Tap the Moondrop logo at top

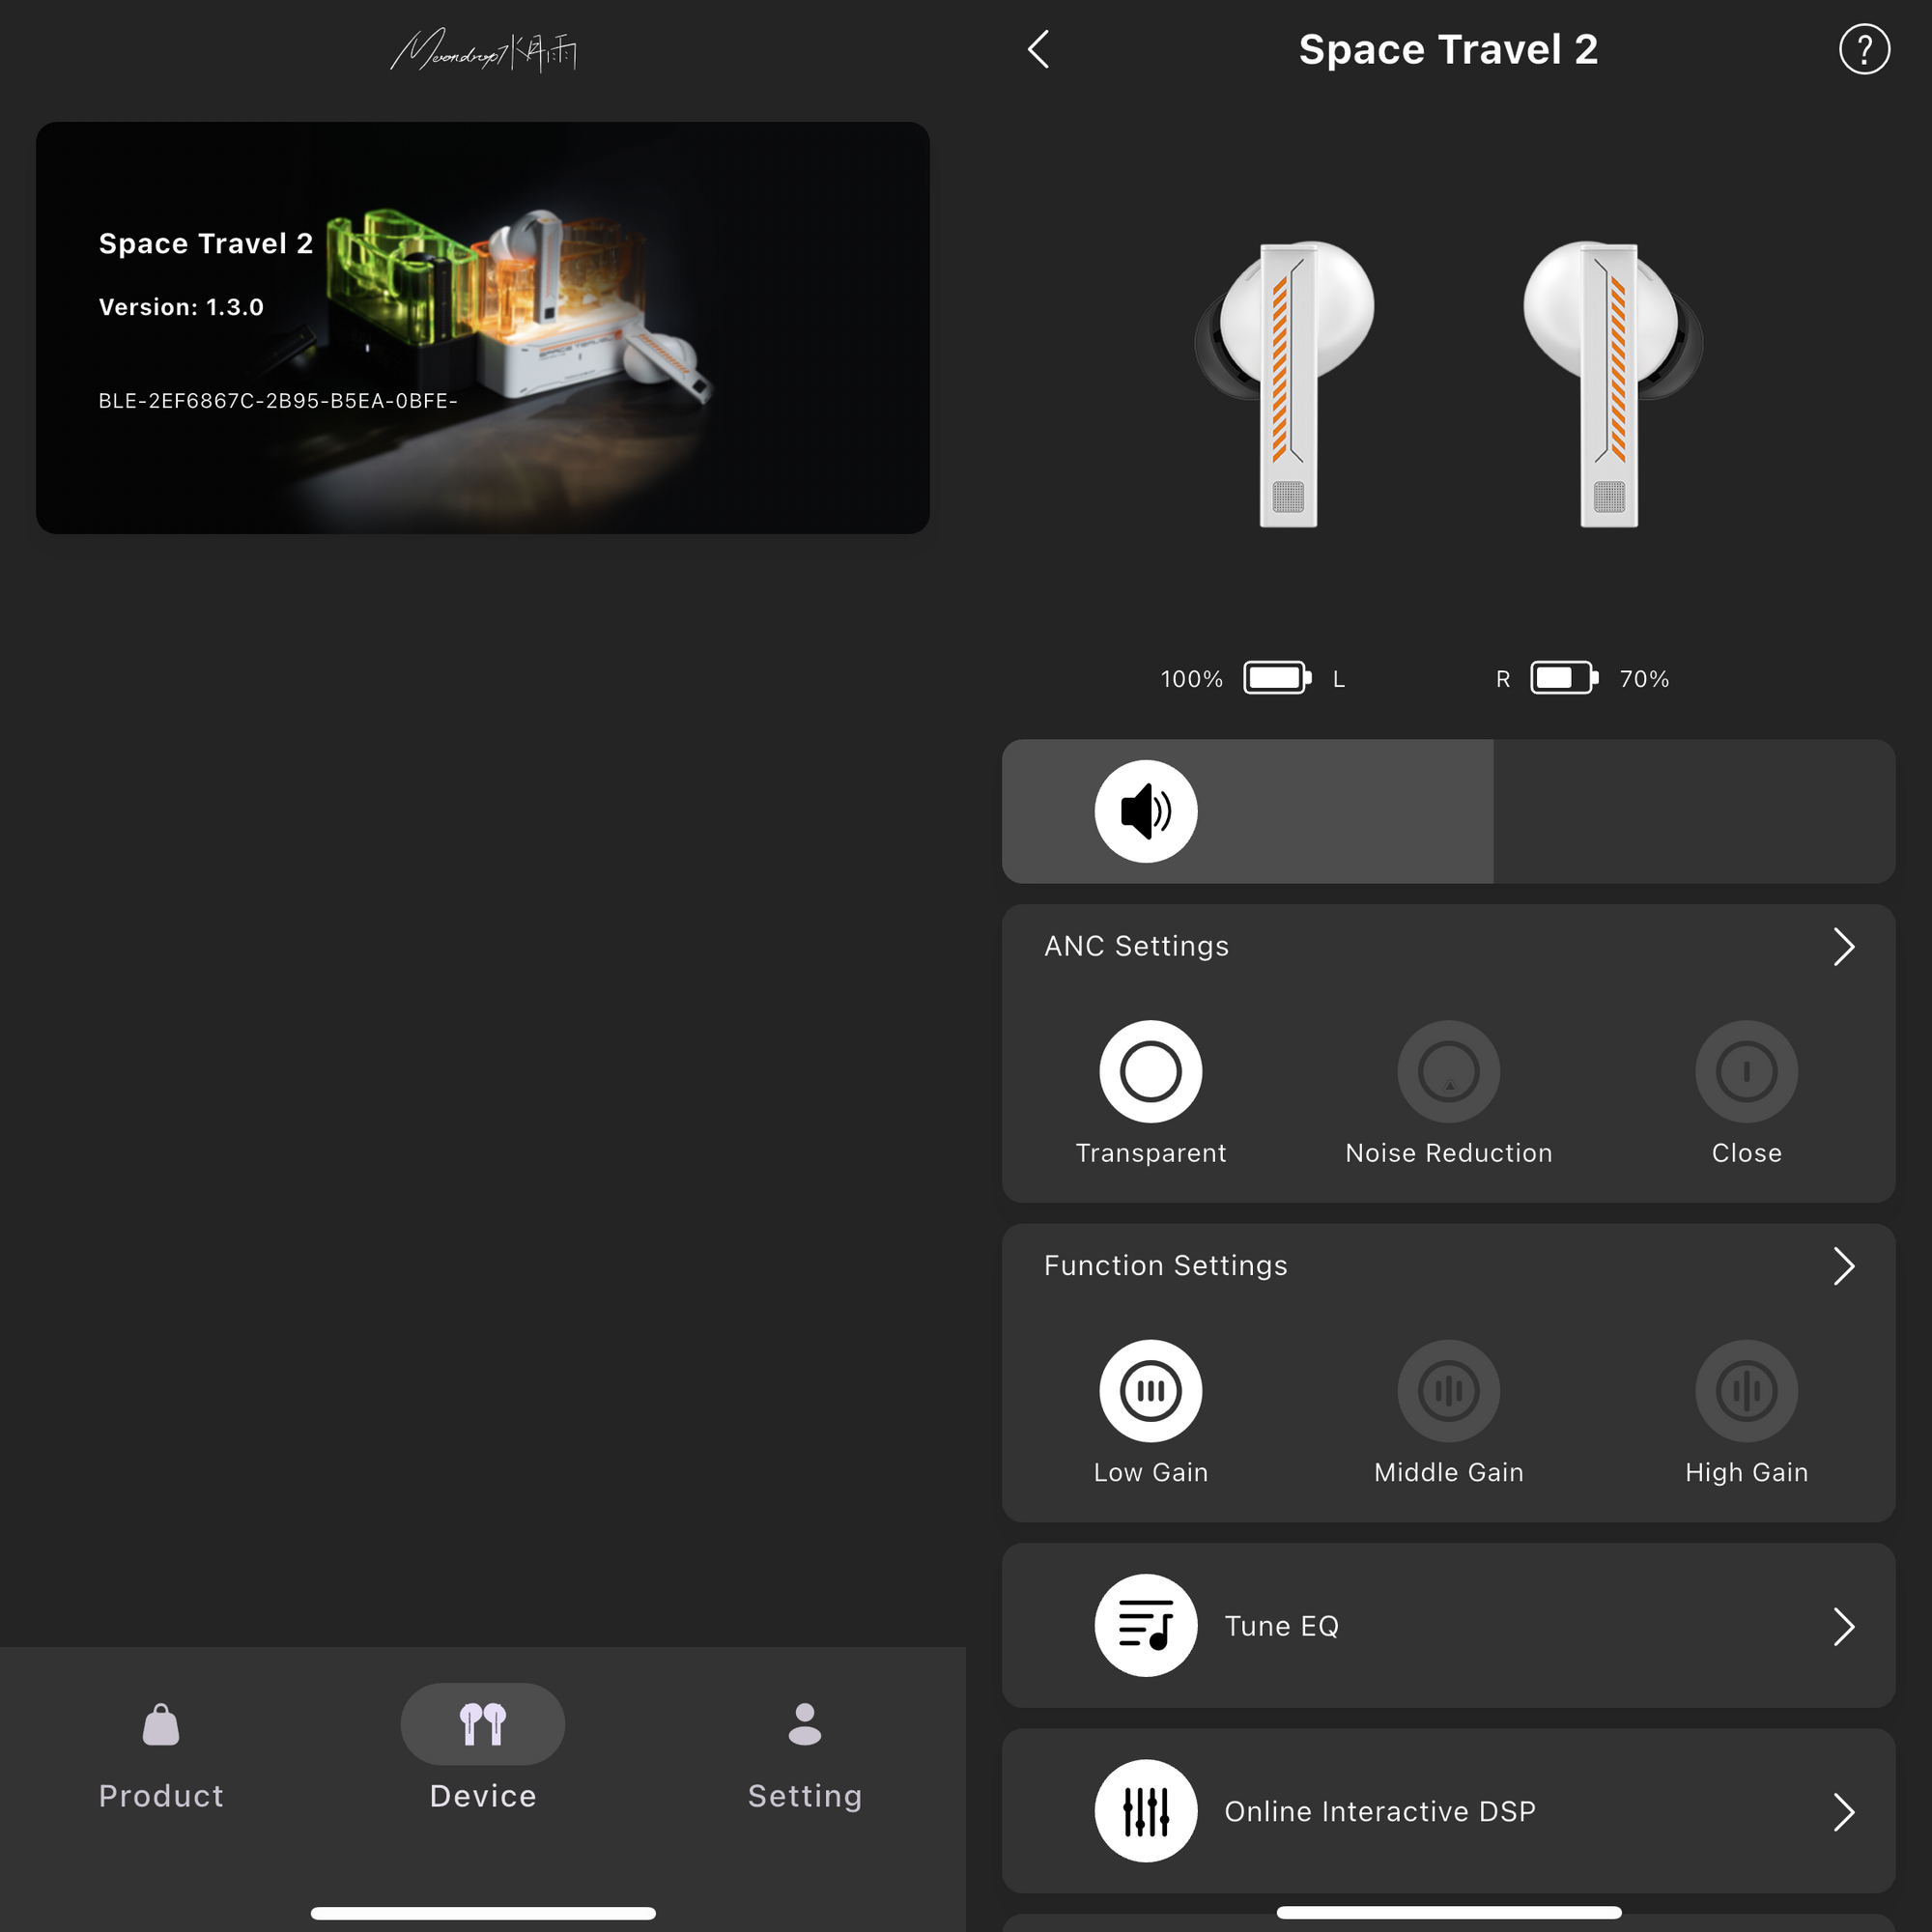pos(483,50)
